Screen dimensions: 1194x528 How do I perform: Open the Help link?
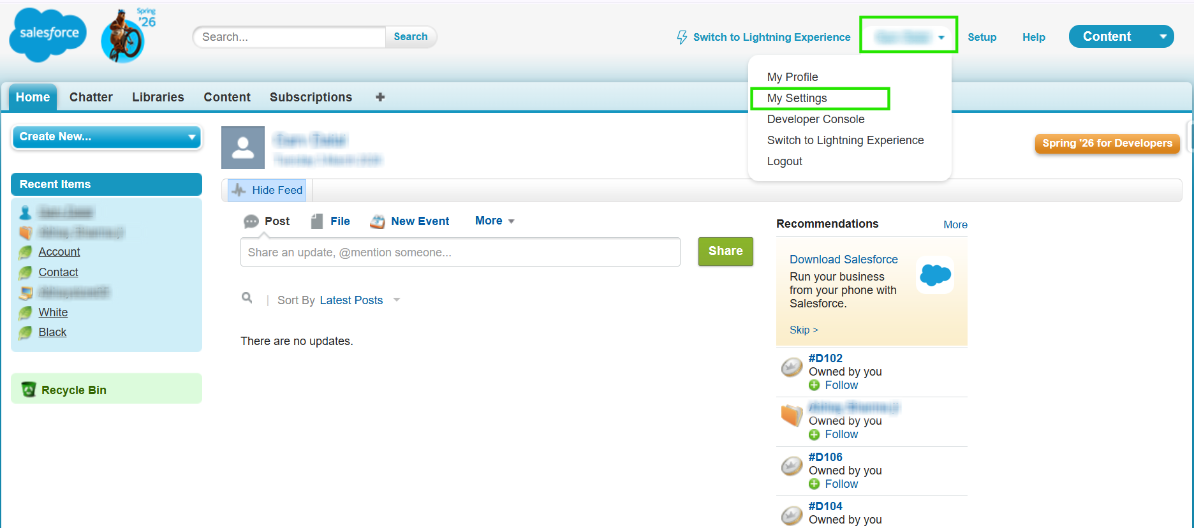coord(1033,37)
